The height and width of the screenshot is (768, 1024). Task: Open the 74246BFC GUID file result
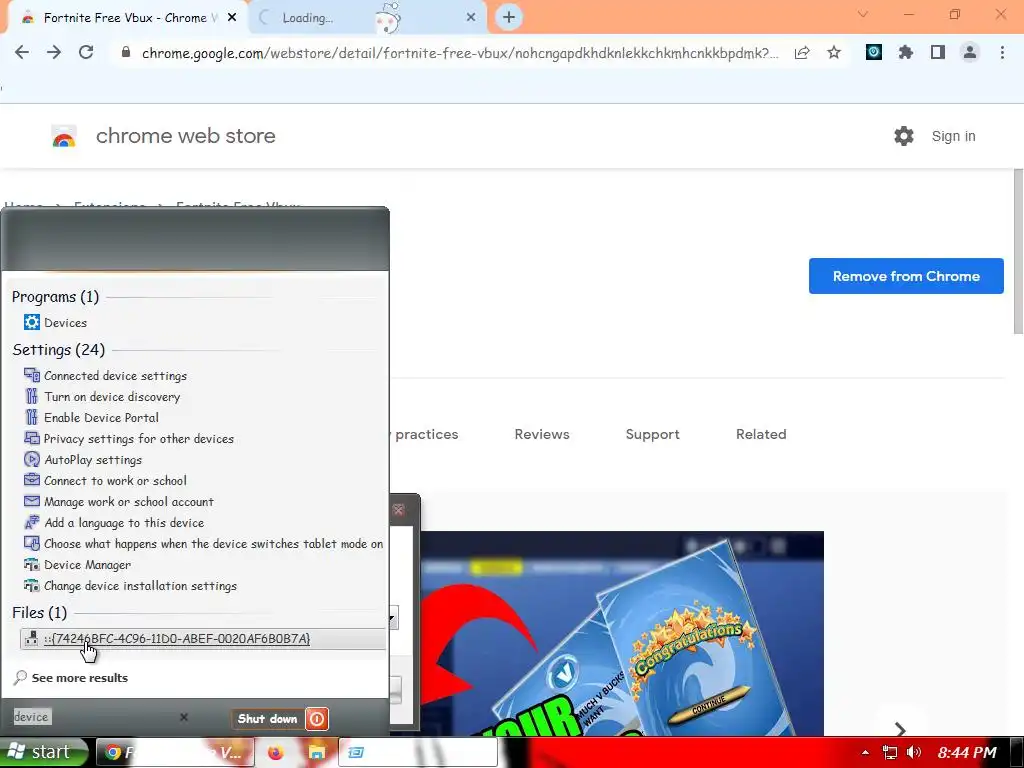pyautogui.click(x=203, y=639)
